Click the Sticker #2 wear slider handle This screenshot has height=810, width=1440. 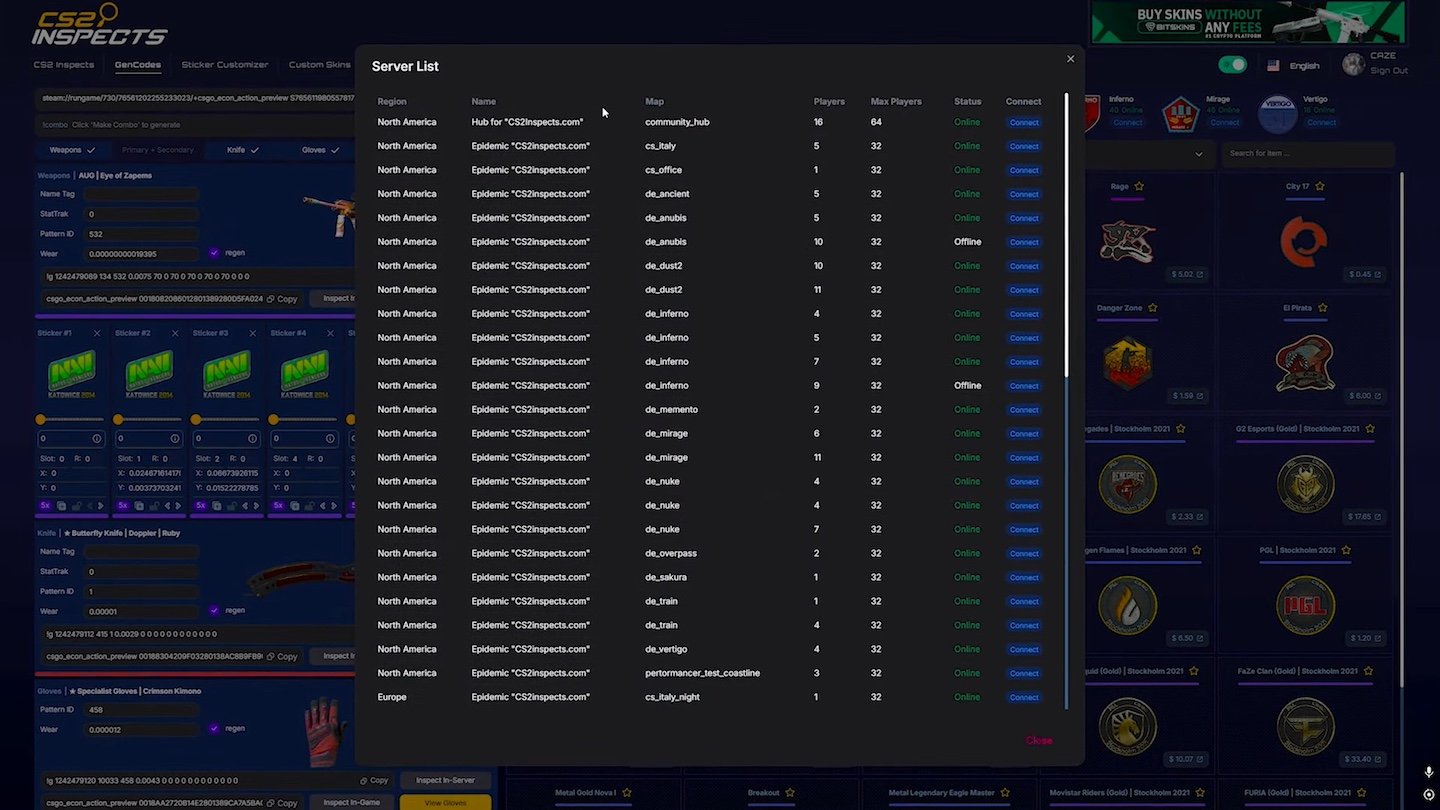118,420
